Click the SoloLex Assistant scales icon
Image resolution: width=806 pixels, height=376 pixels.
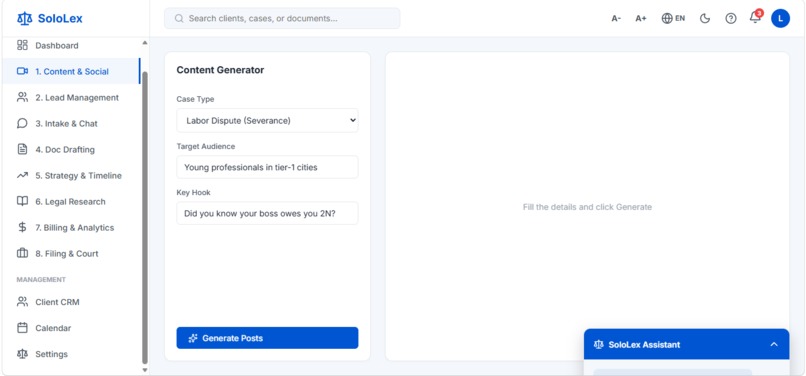(598, 345)
